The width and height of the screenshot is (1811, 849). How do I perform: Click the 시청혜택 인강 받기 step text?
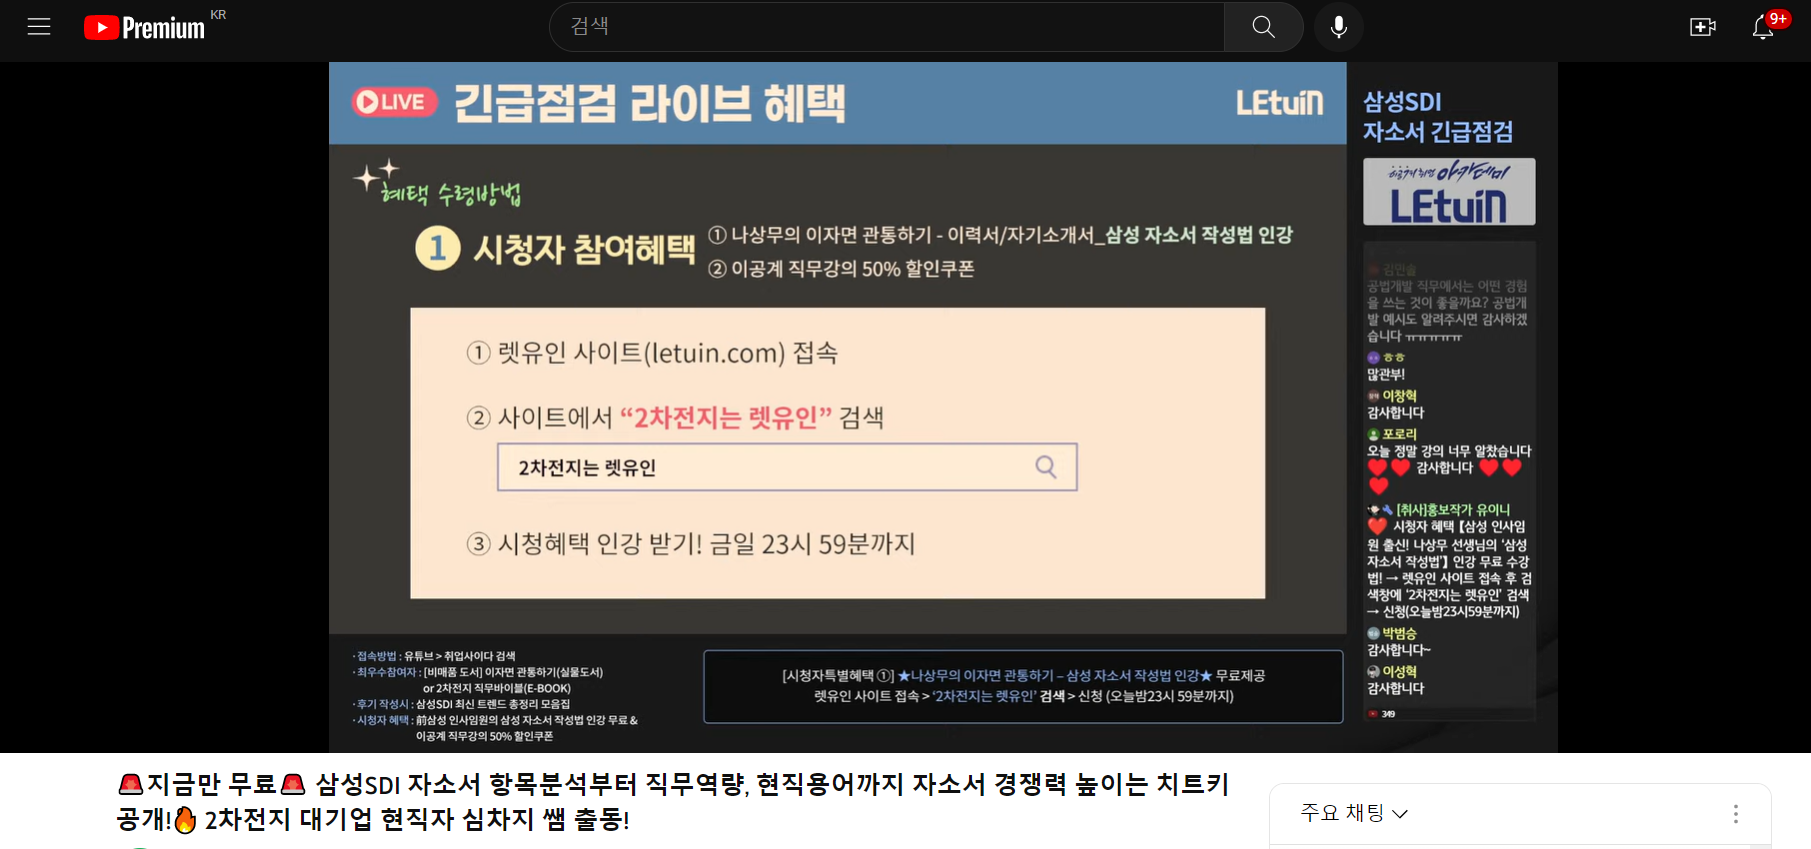coord(691,544)
